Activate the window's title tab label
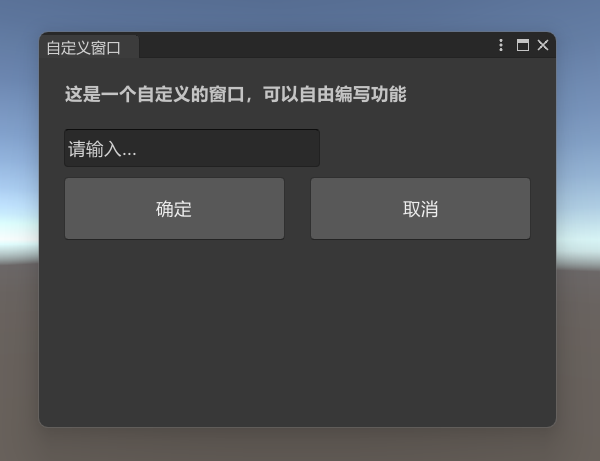600x461 pixels. coord(83,48)
